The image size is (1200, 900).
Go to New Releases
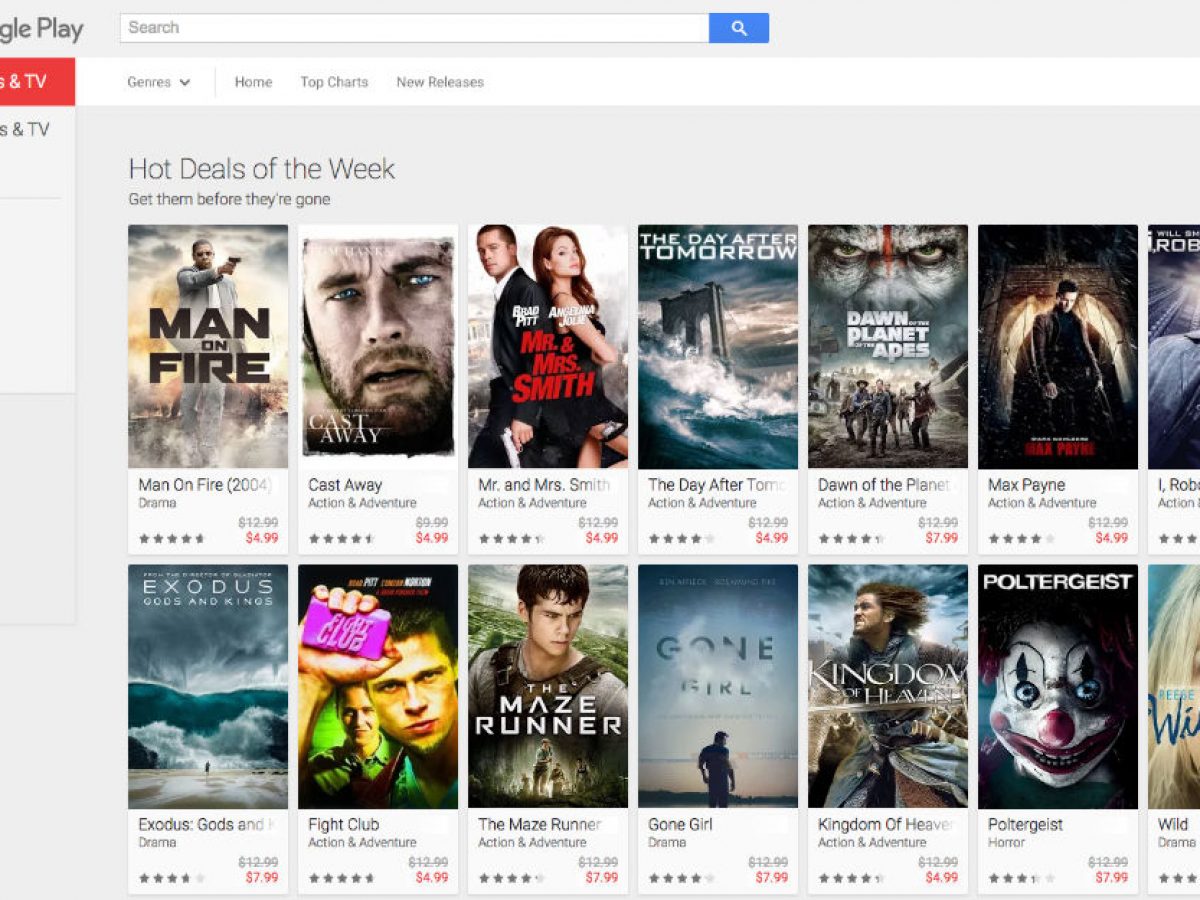click(x=440, y=82)
